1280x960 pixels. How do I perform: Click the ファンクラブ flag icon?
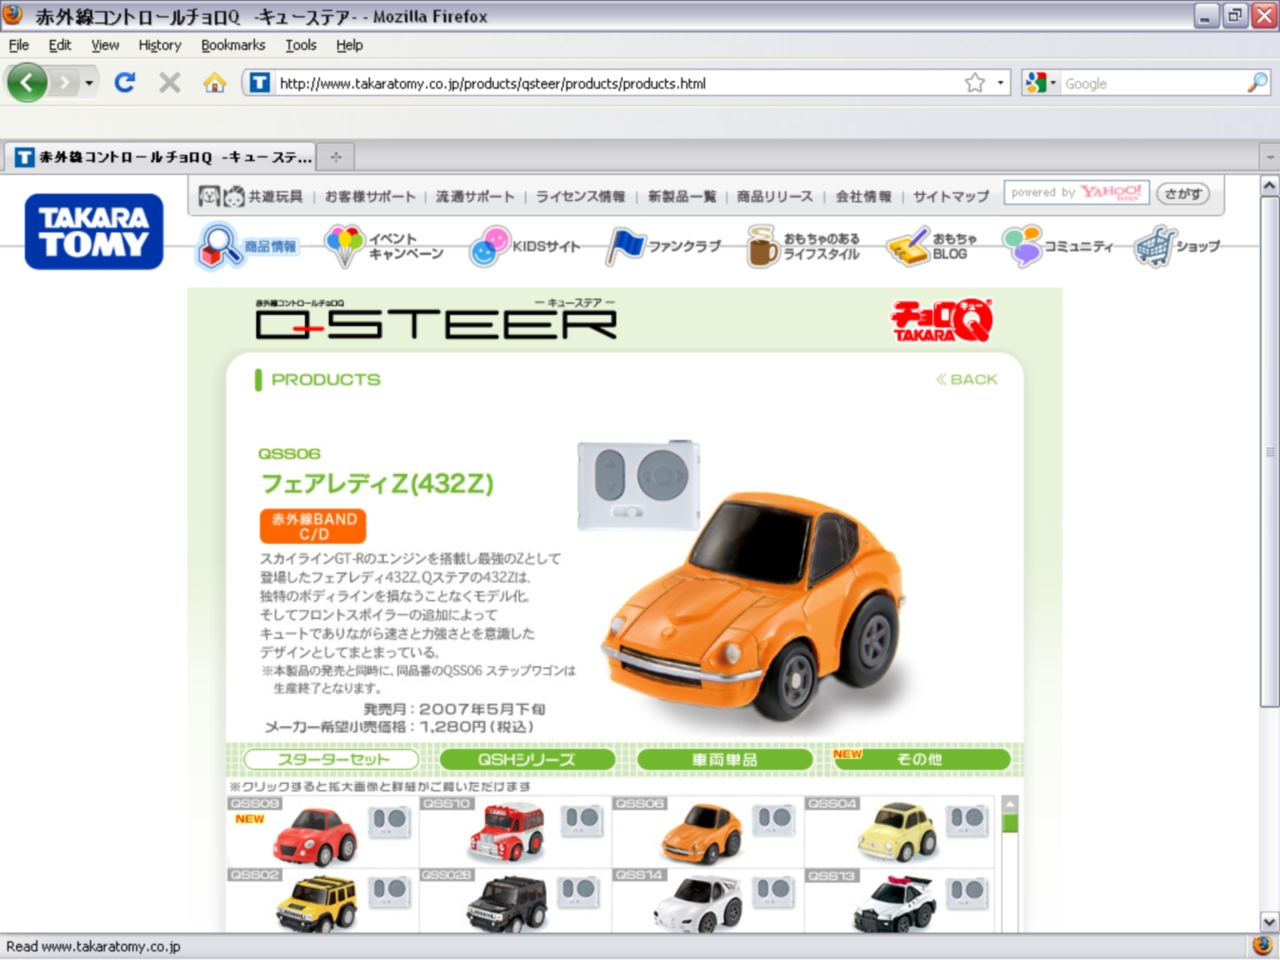626,246
